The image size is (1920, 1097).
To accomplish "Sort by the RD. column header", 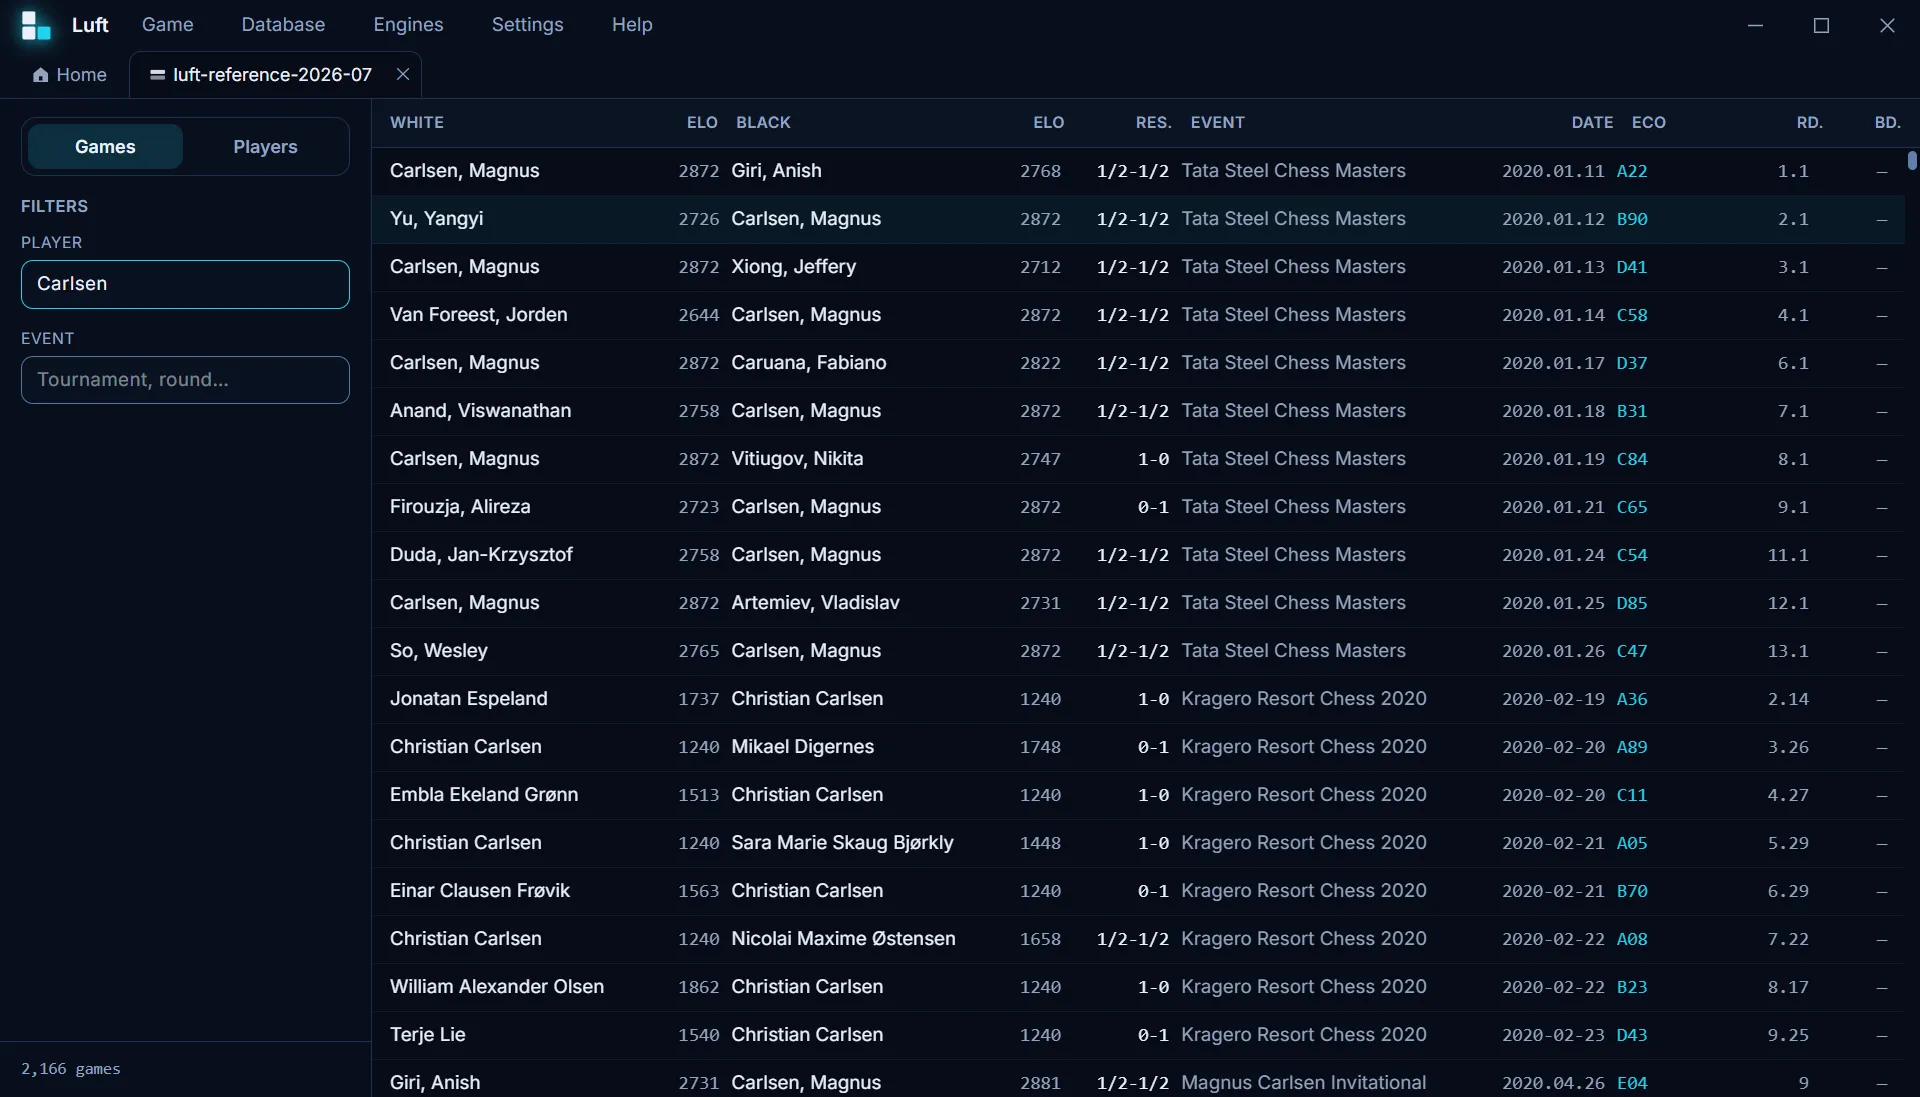I will coord(1809,123).
